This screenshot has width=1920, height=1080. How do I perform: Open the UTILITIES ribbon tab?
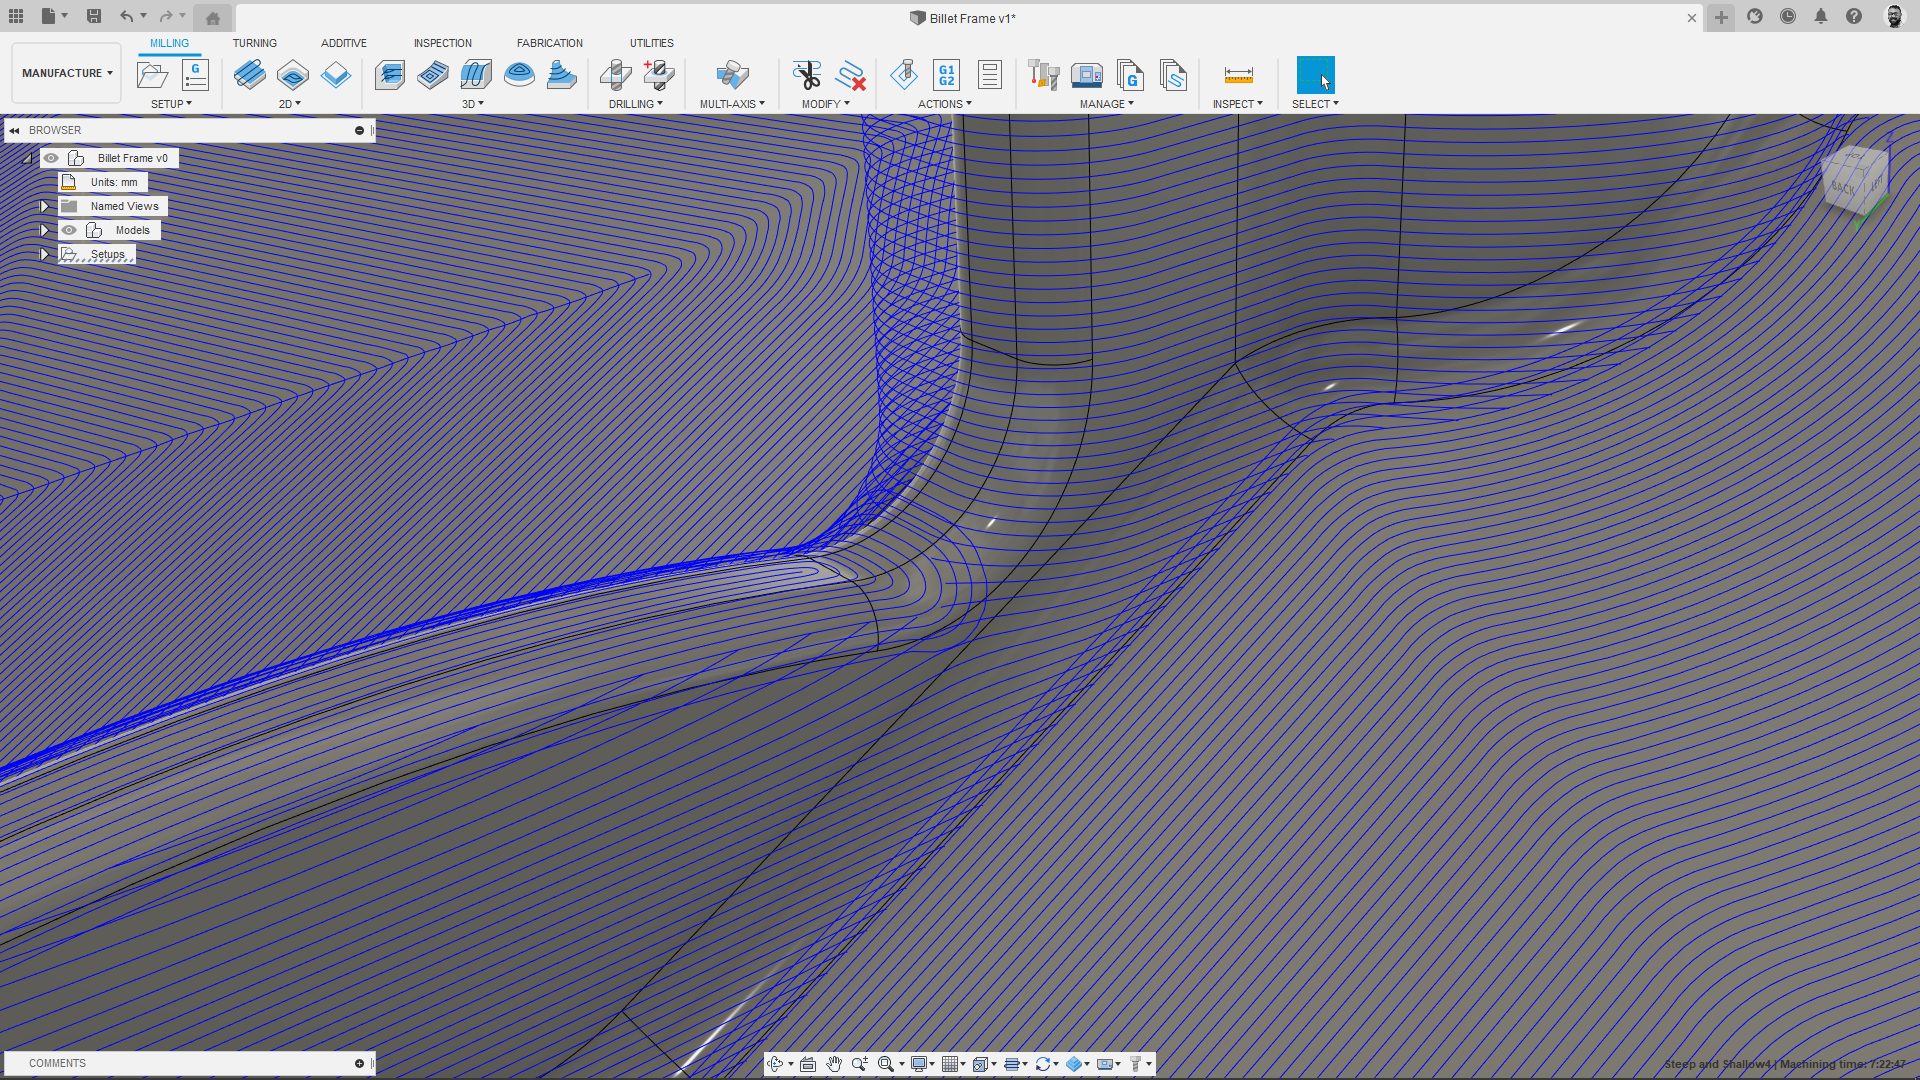(x=652, y=43)
